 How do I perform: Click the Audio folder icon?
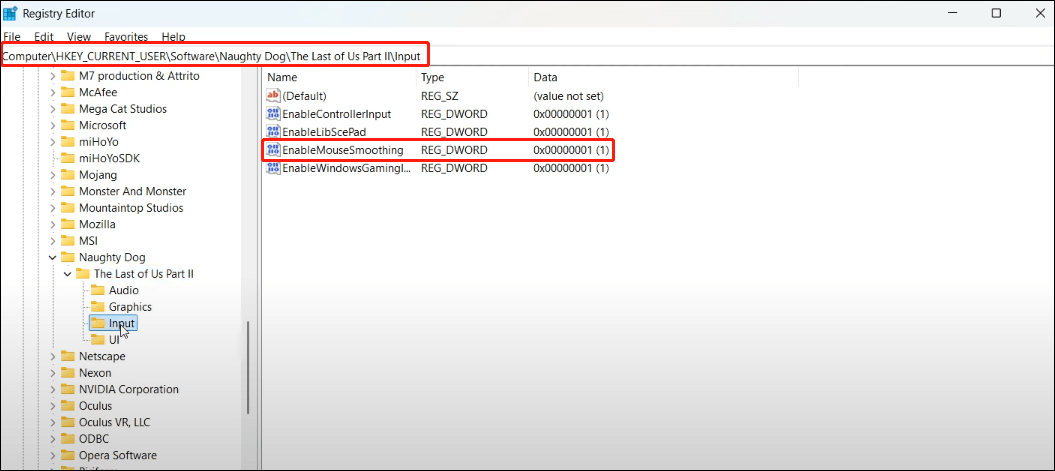tap(98, 290)
